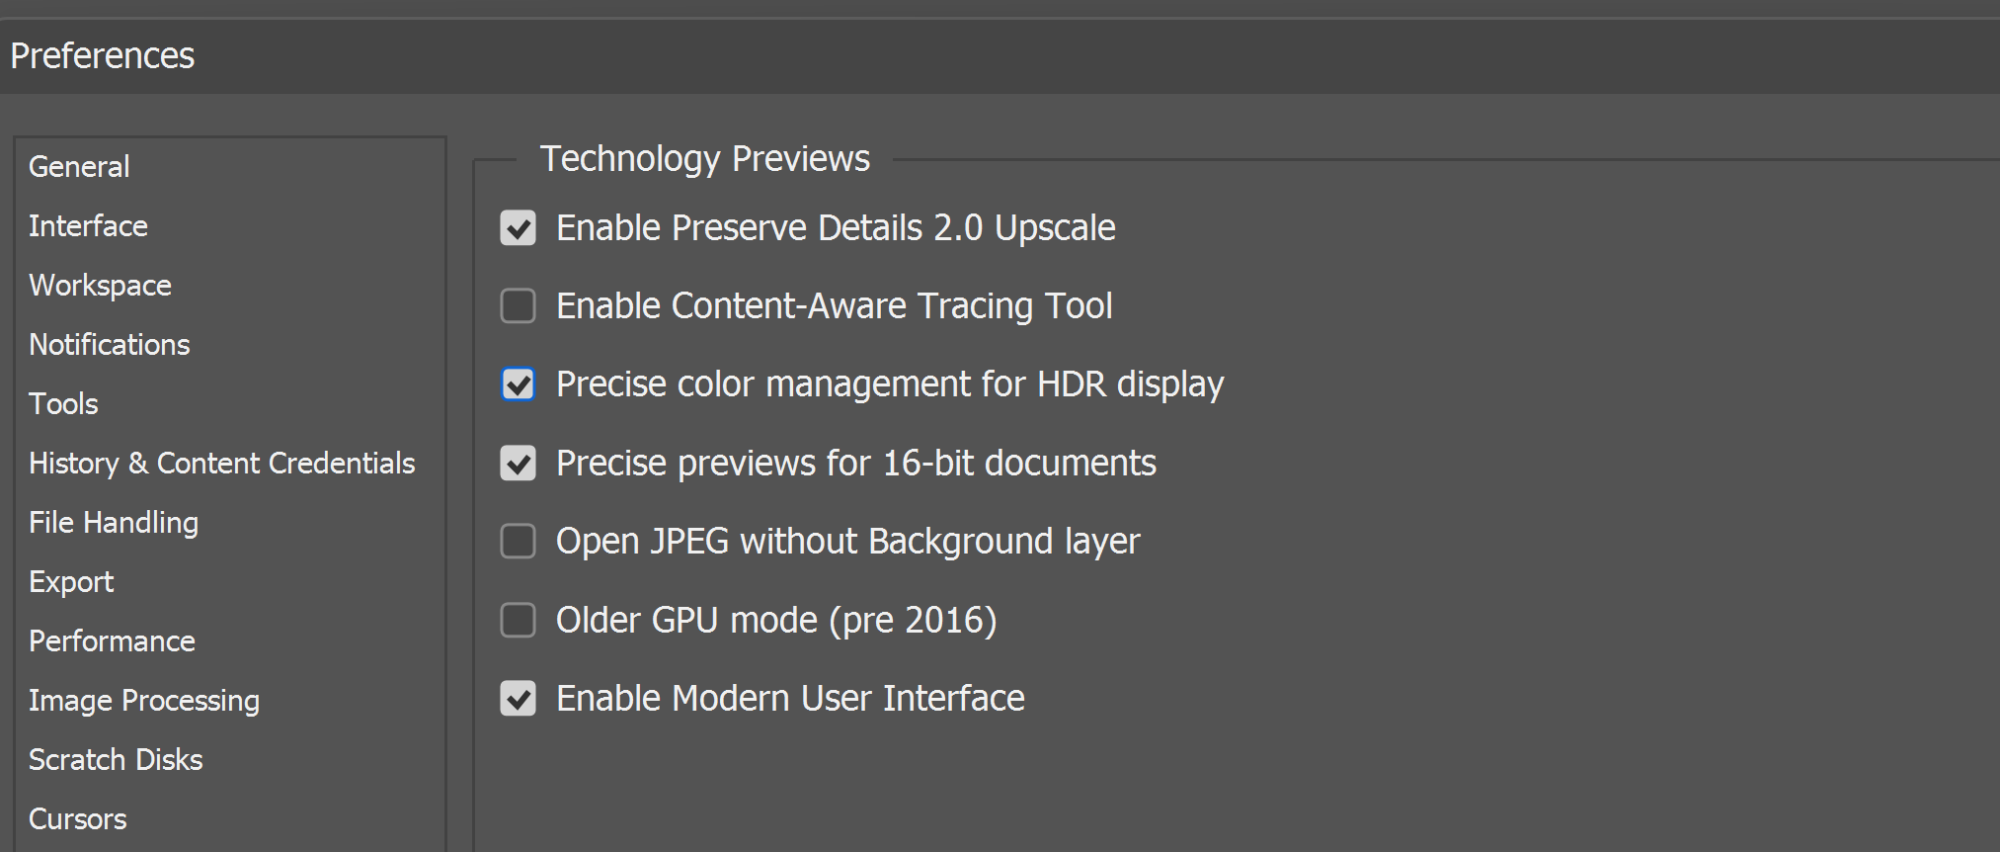Select Scratch Disks in sidebar

coord(115,760)
